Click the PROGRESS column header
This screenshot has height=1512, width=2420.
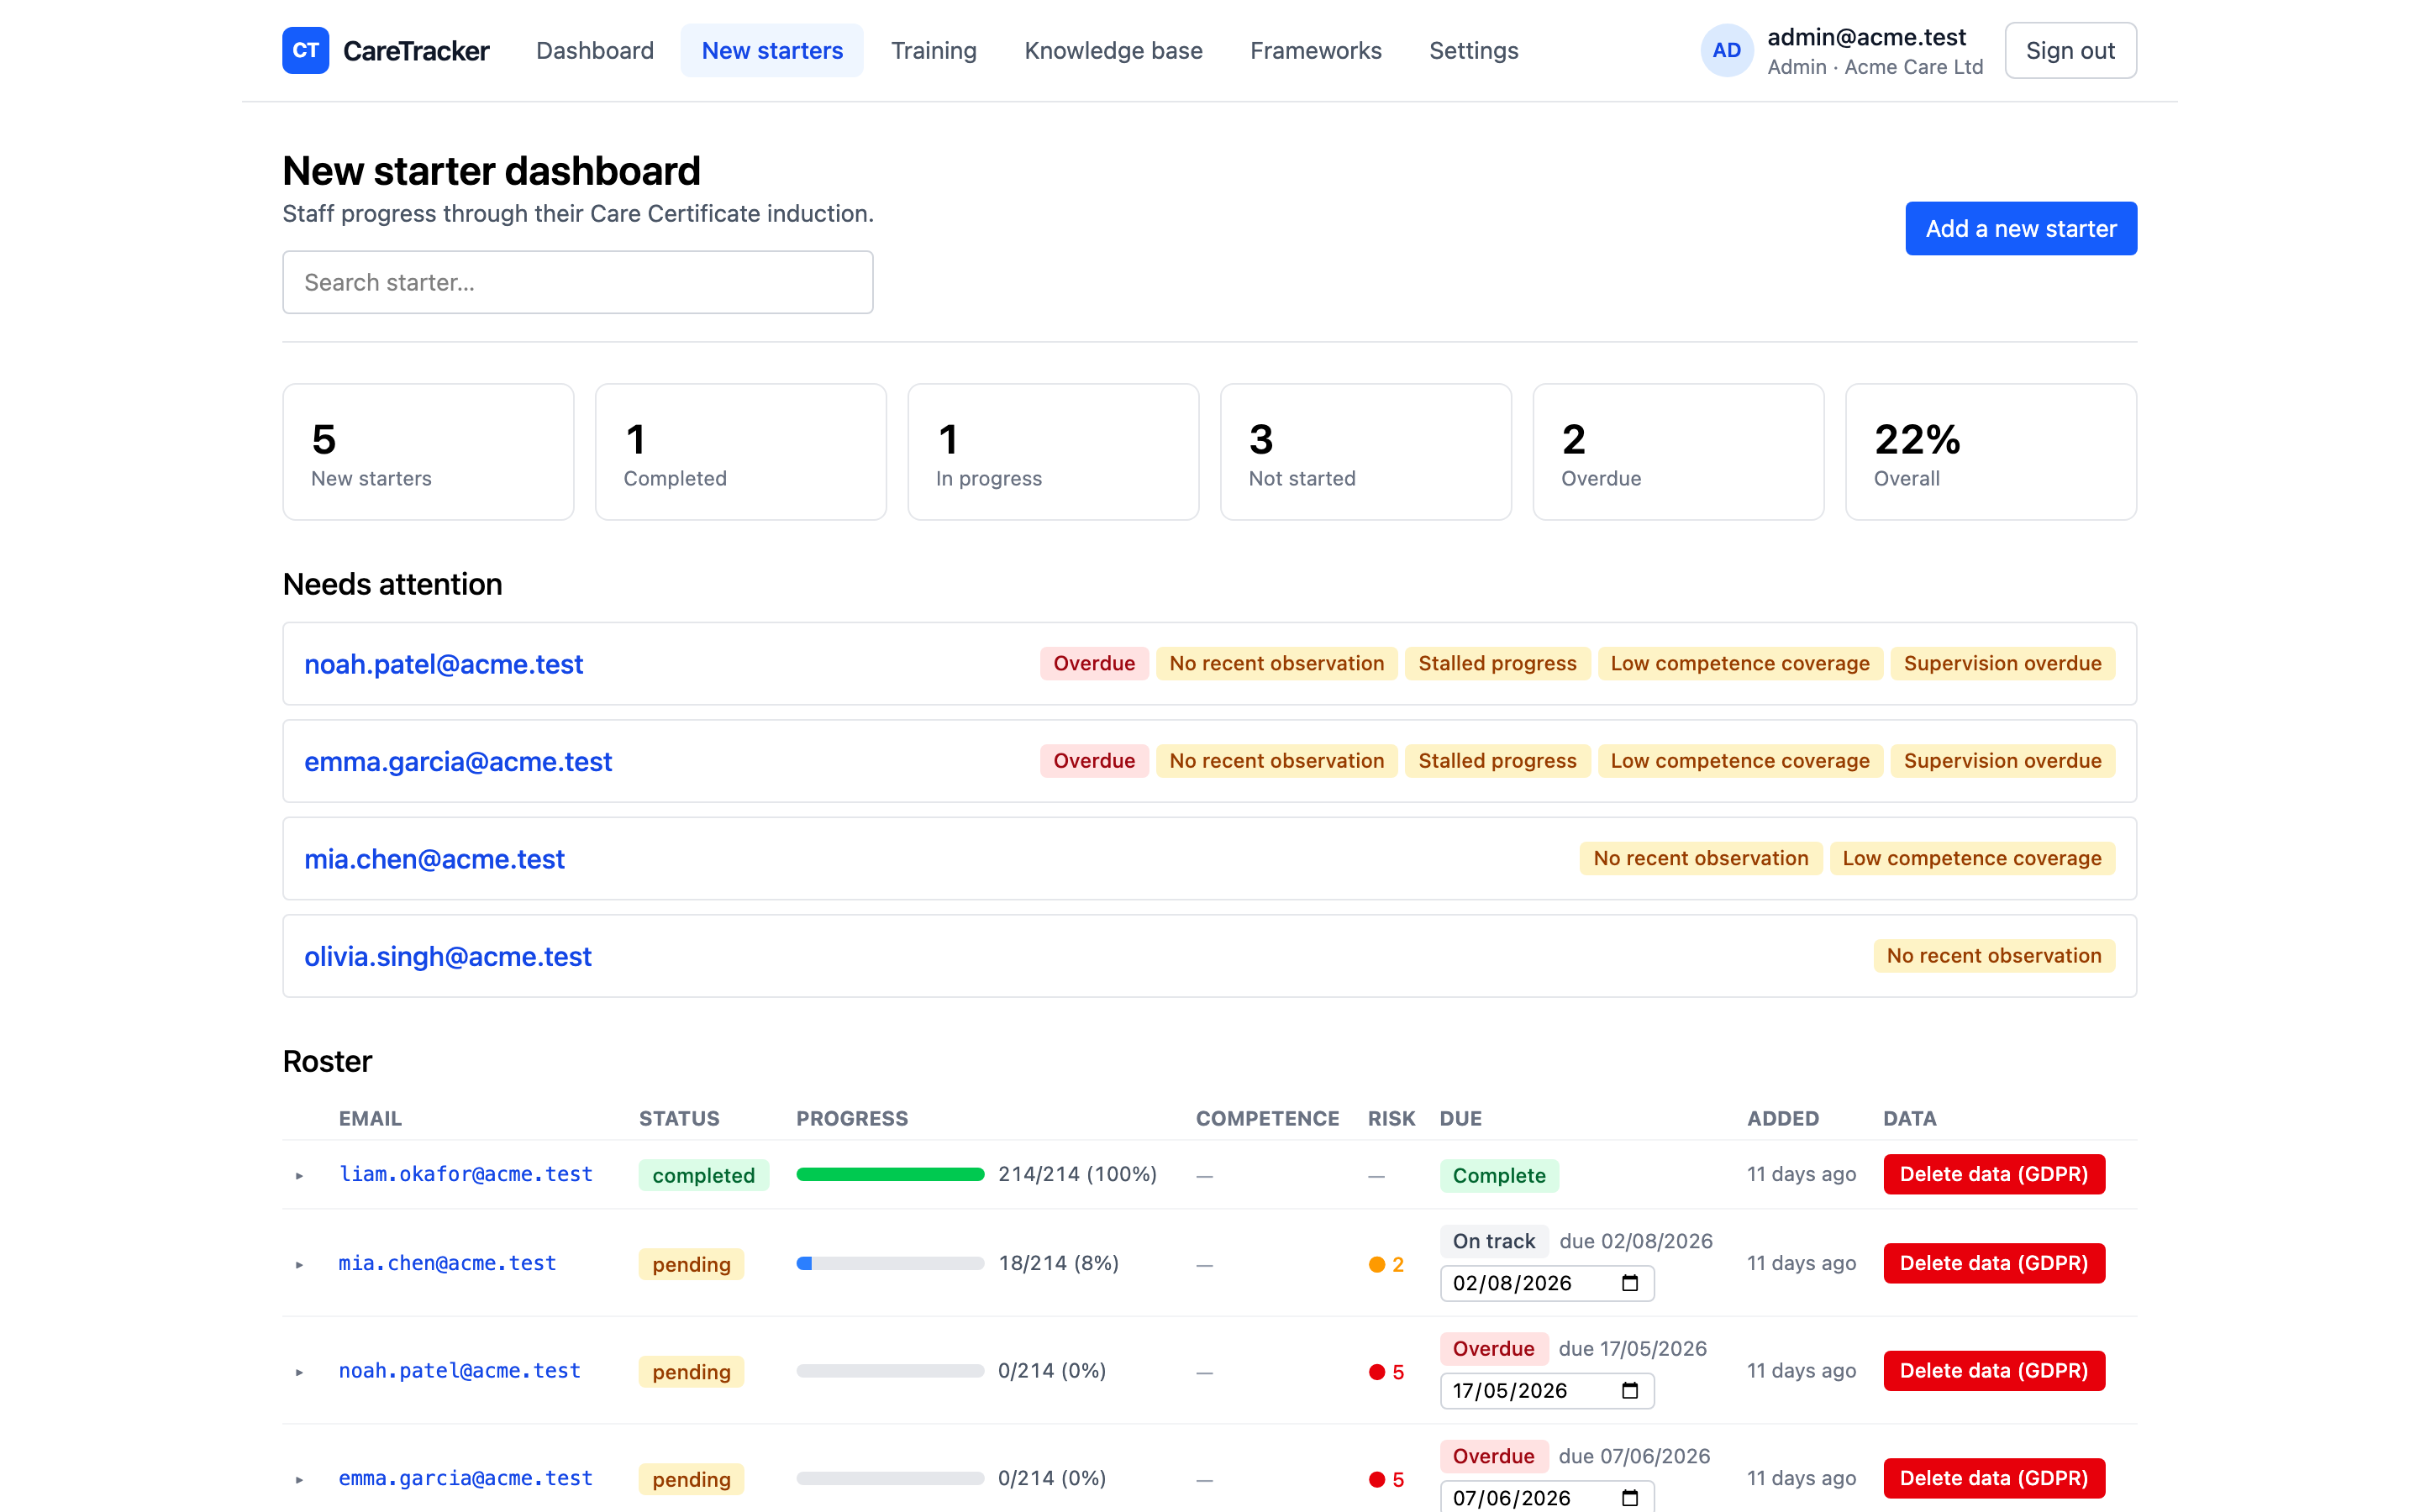click(x=852, y=1118)
